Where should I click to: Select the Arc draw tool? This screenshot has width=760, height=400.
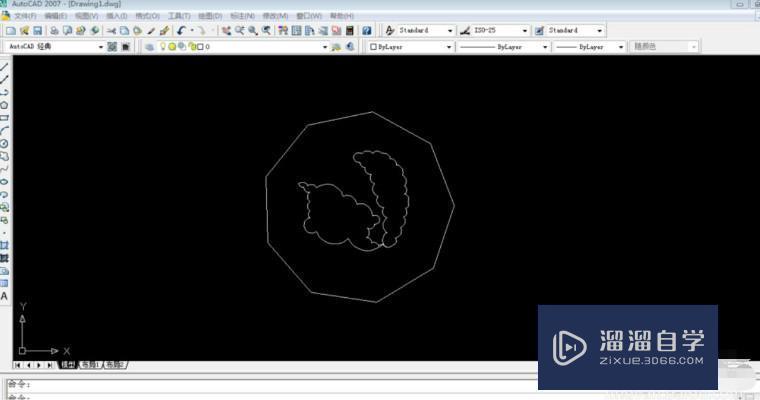(4, 130)
